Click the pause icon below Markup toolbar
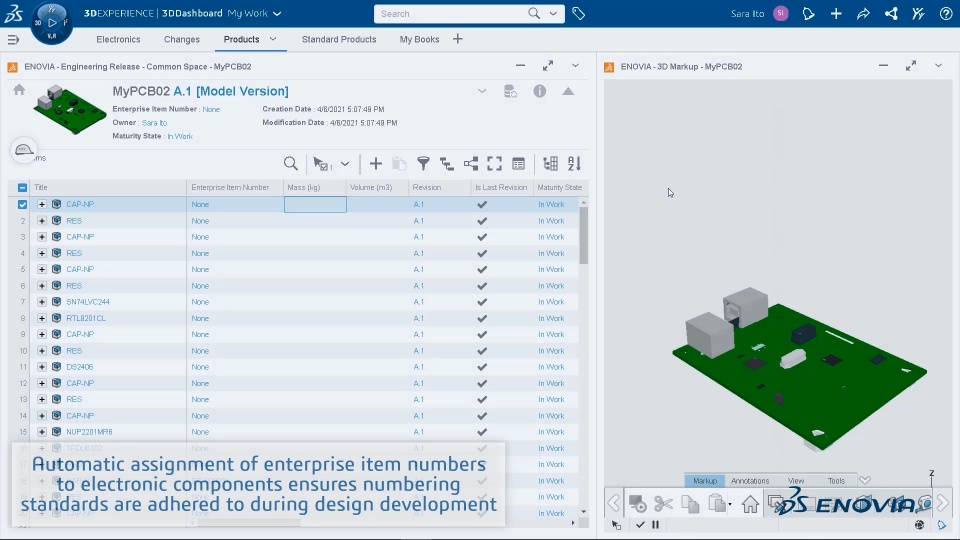 656,525
